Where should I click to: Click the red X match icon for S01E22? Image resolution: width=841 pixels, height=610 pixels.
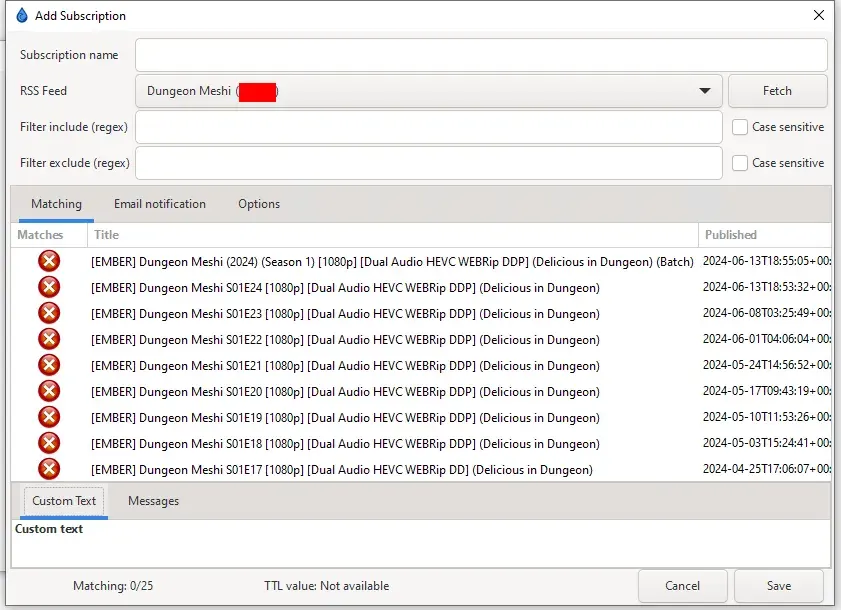(49, 339)
